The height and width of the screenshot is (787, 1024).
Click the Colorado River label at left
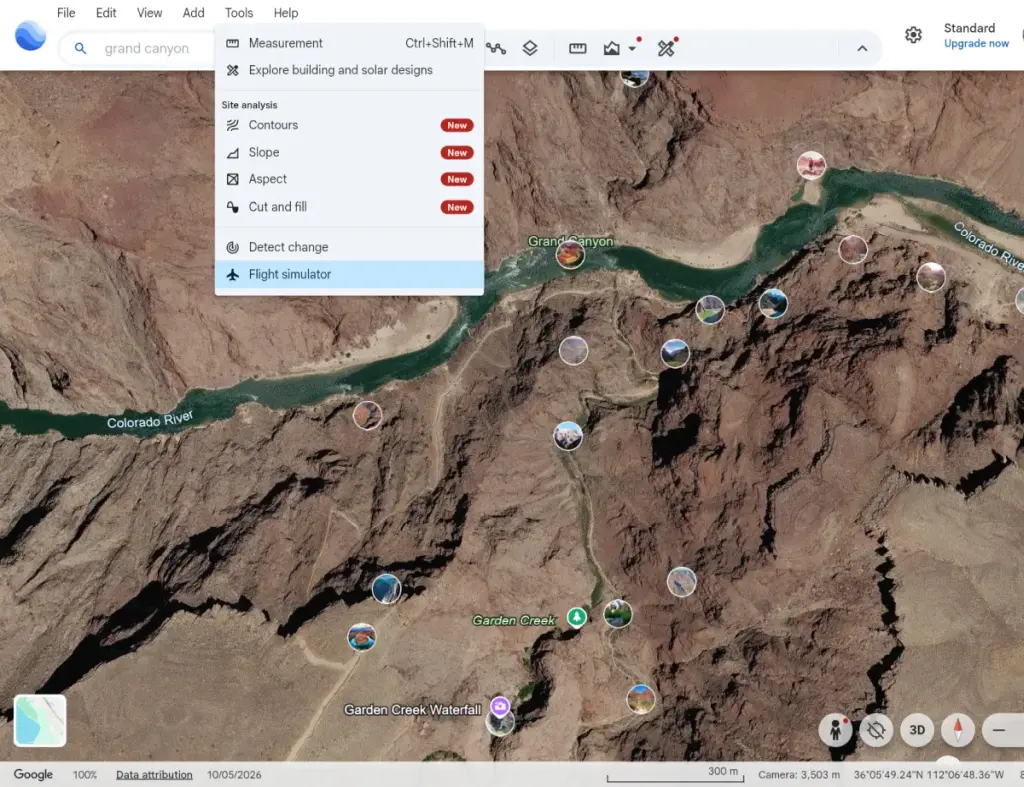[x=150, y=420]
